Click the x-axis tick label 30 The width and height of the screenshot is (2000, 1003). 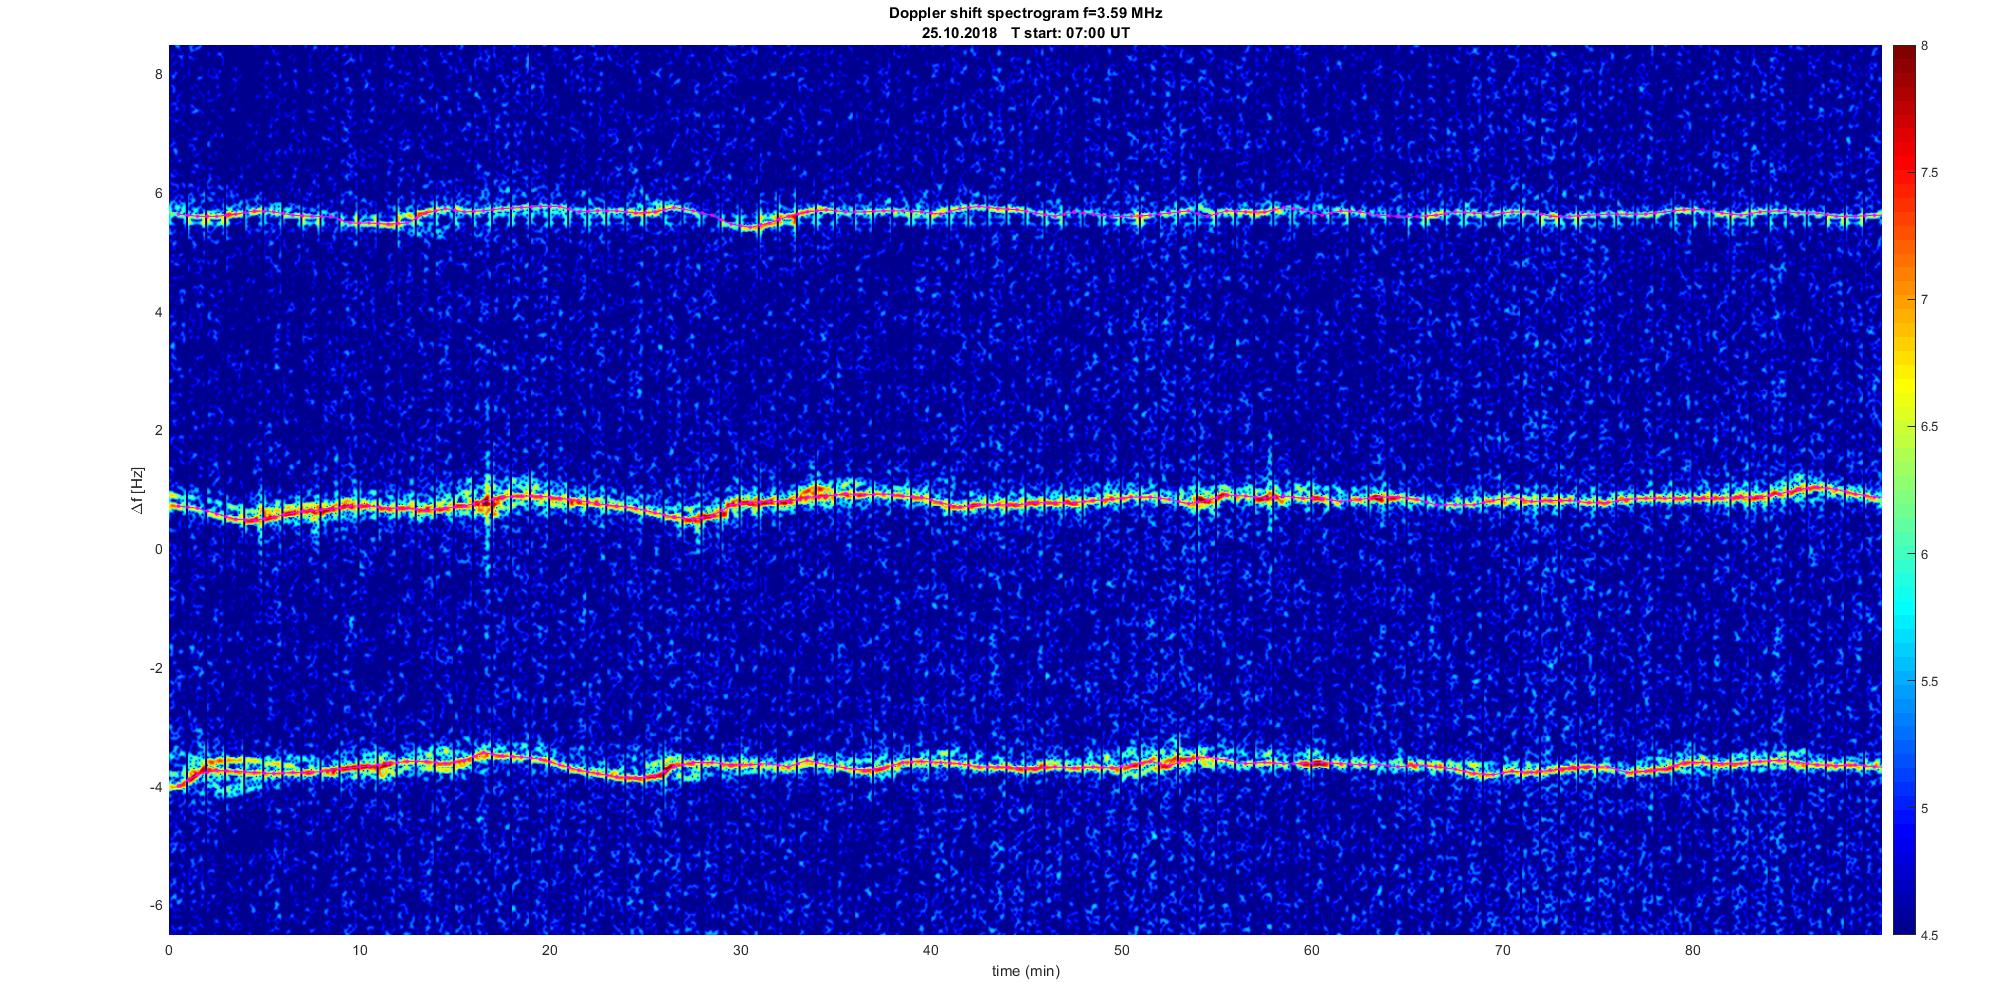740,950
